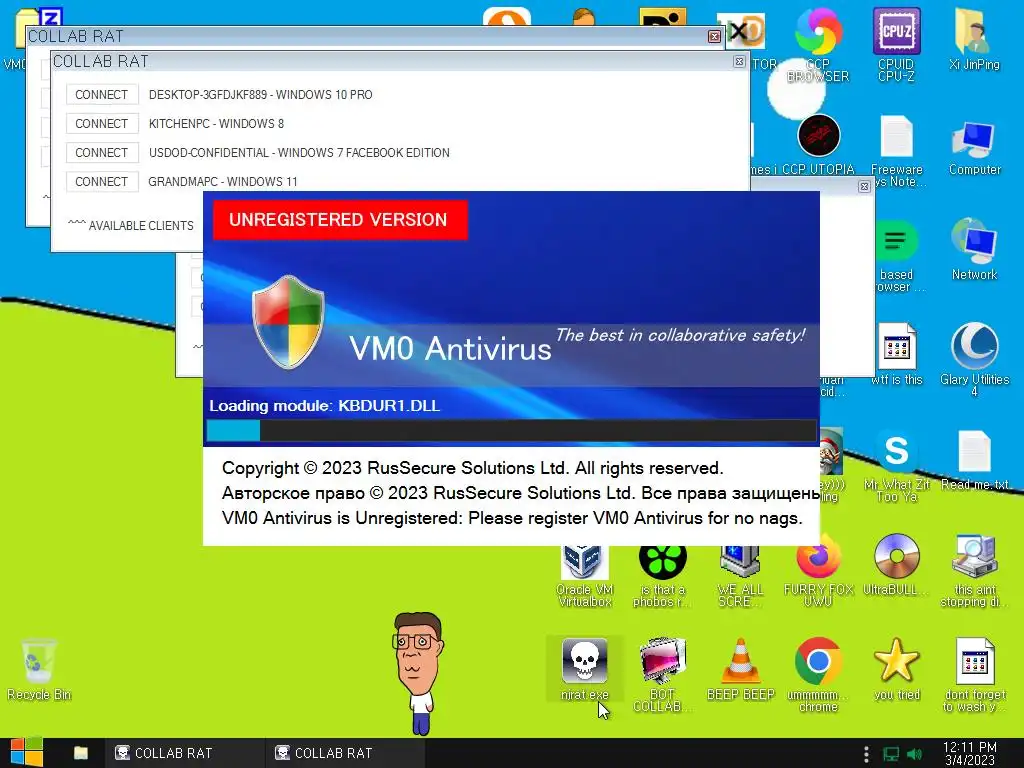The image size is (1024, 768).
Task: Open the CCP UTOPIA icon
Action: coord(818,144)
